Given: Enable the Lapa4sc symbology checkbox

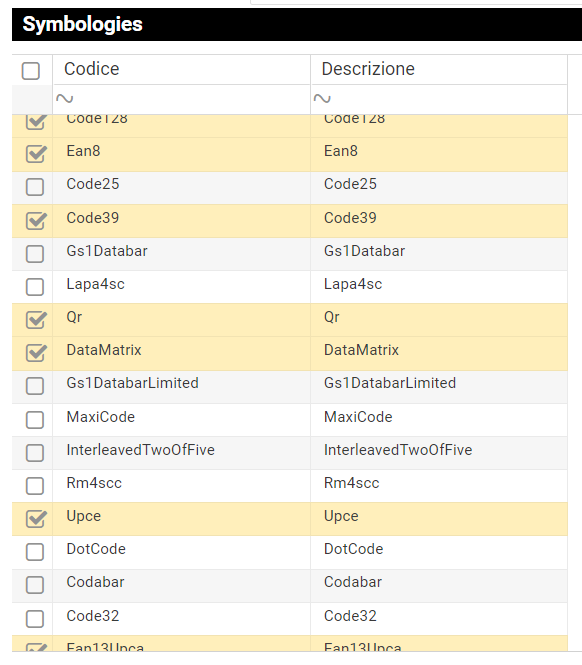Looking at the screenshot, I should click(35, 287).
